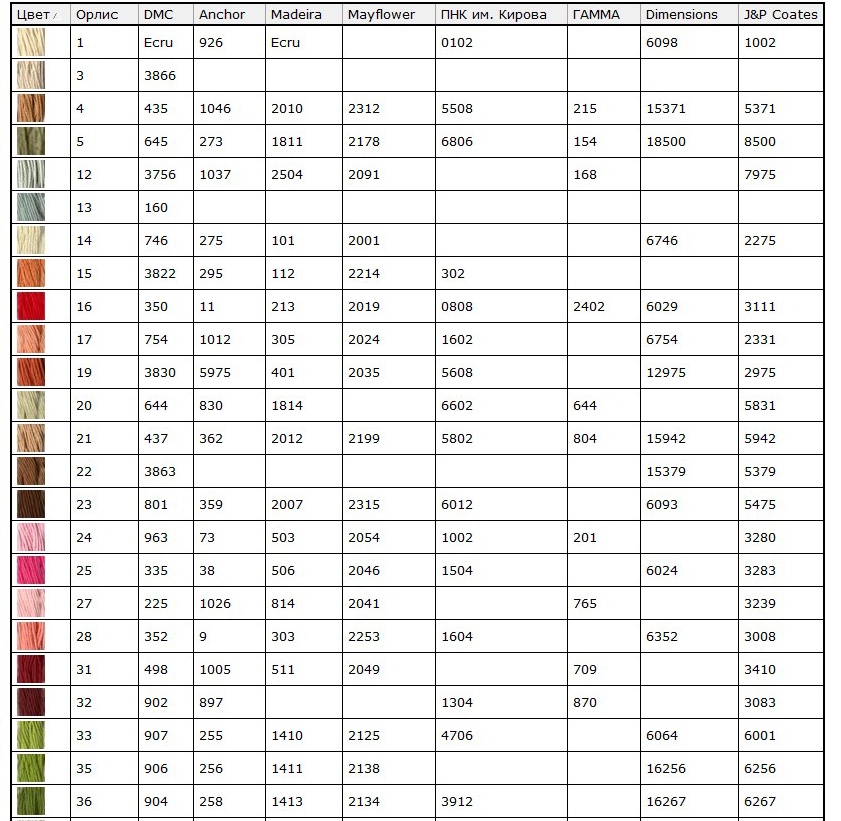Screen dimensions: 841x821
Task: Click Dimensions value 18500
Action: (666, 142)
